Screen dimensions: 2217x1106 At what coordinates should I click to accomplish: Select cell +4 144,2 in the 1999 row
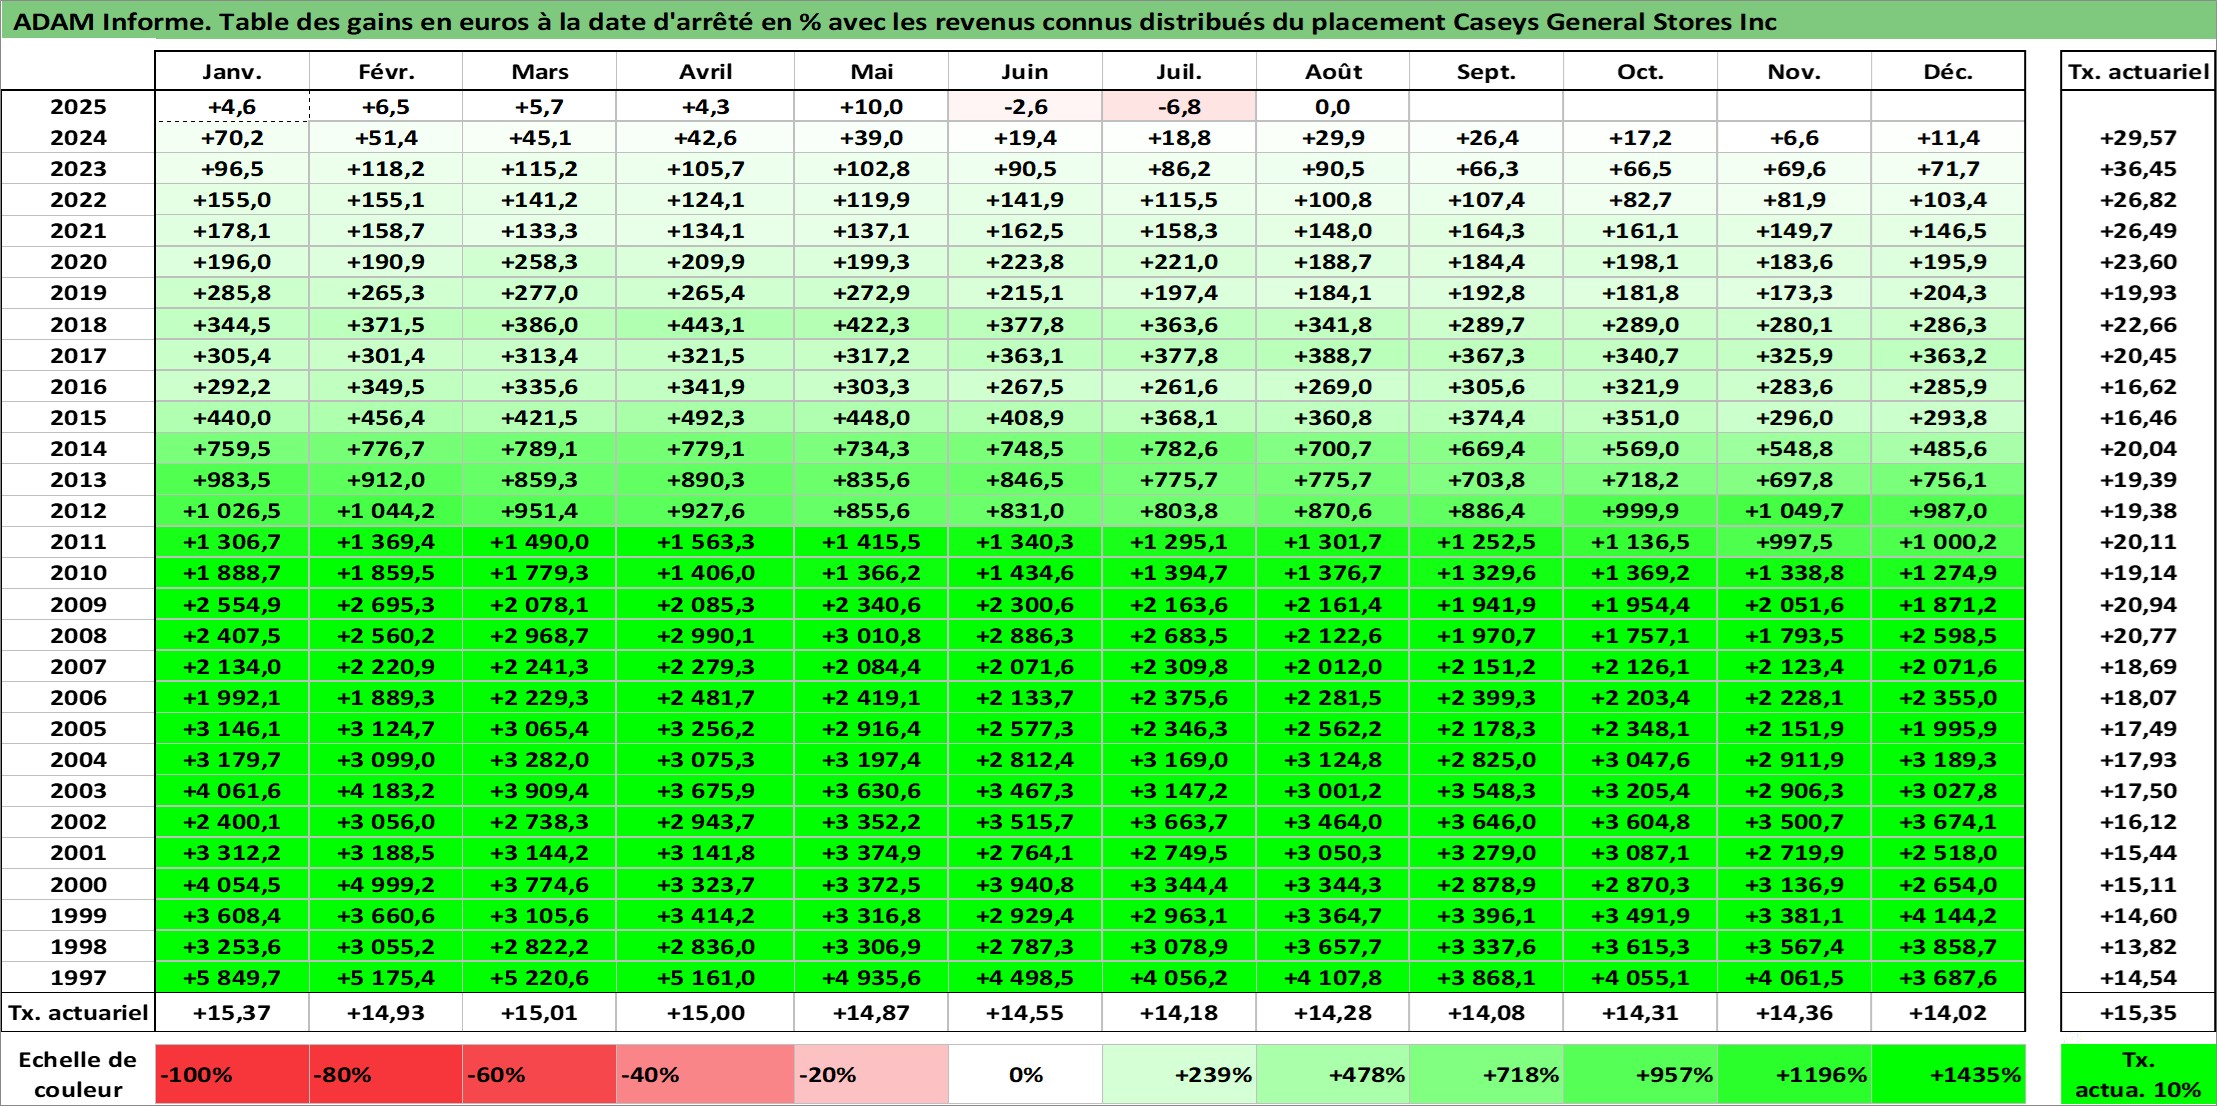[1948, 916]
